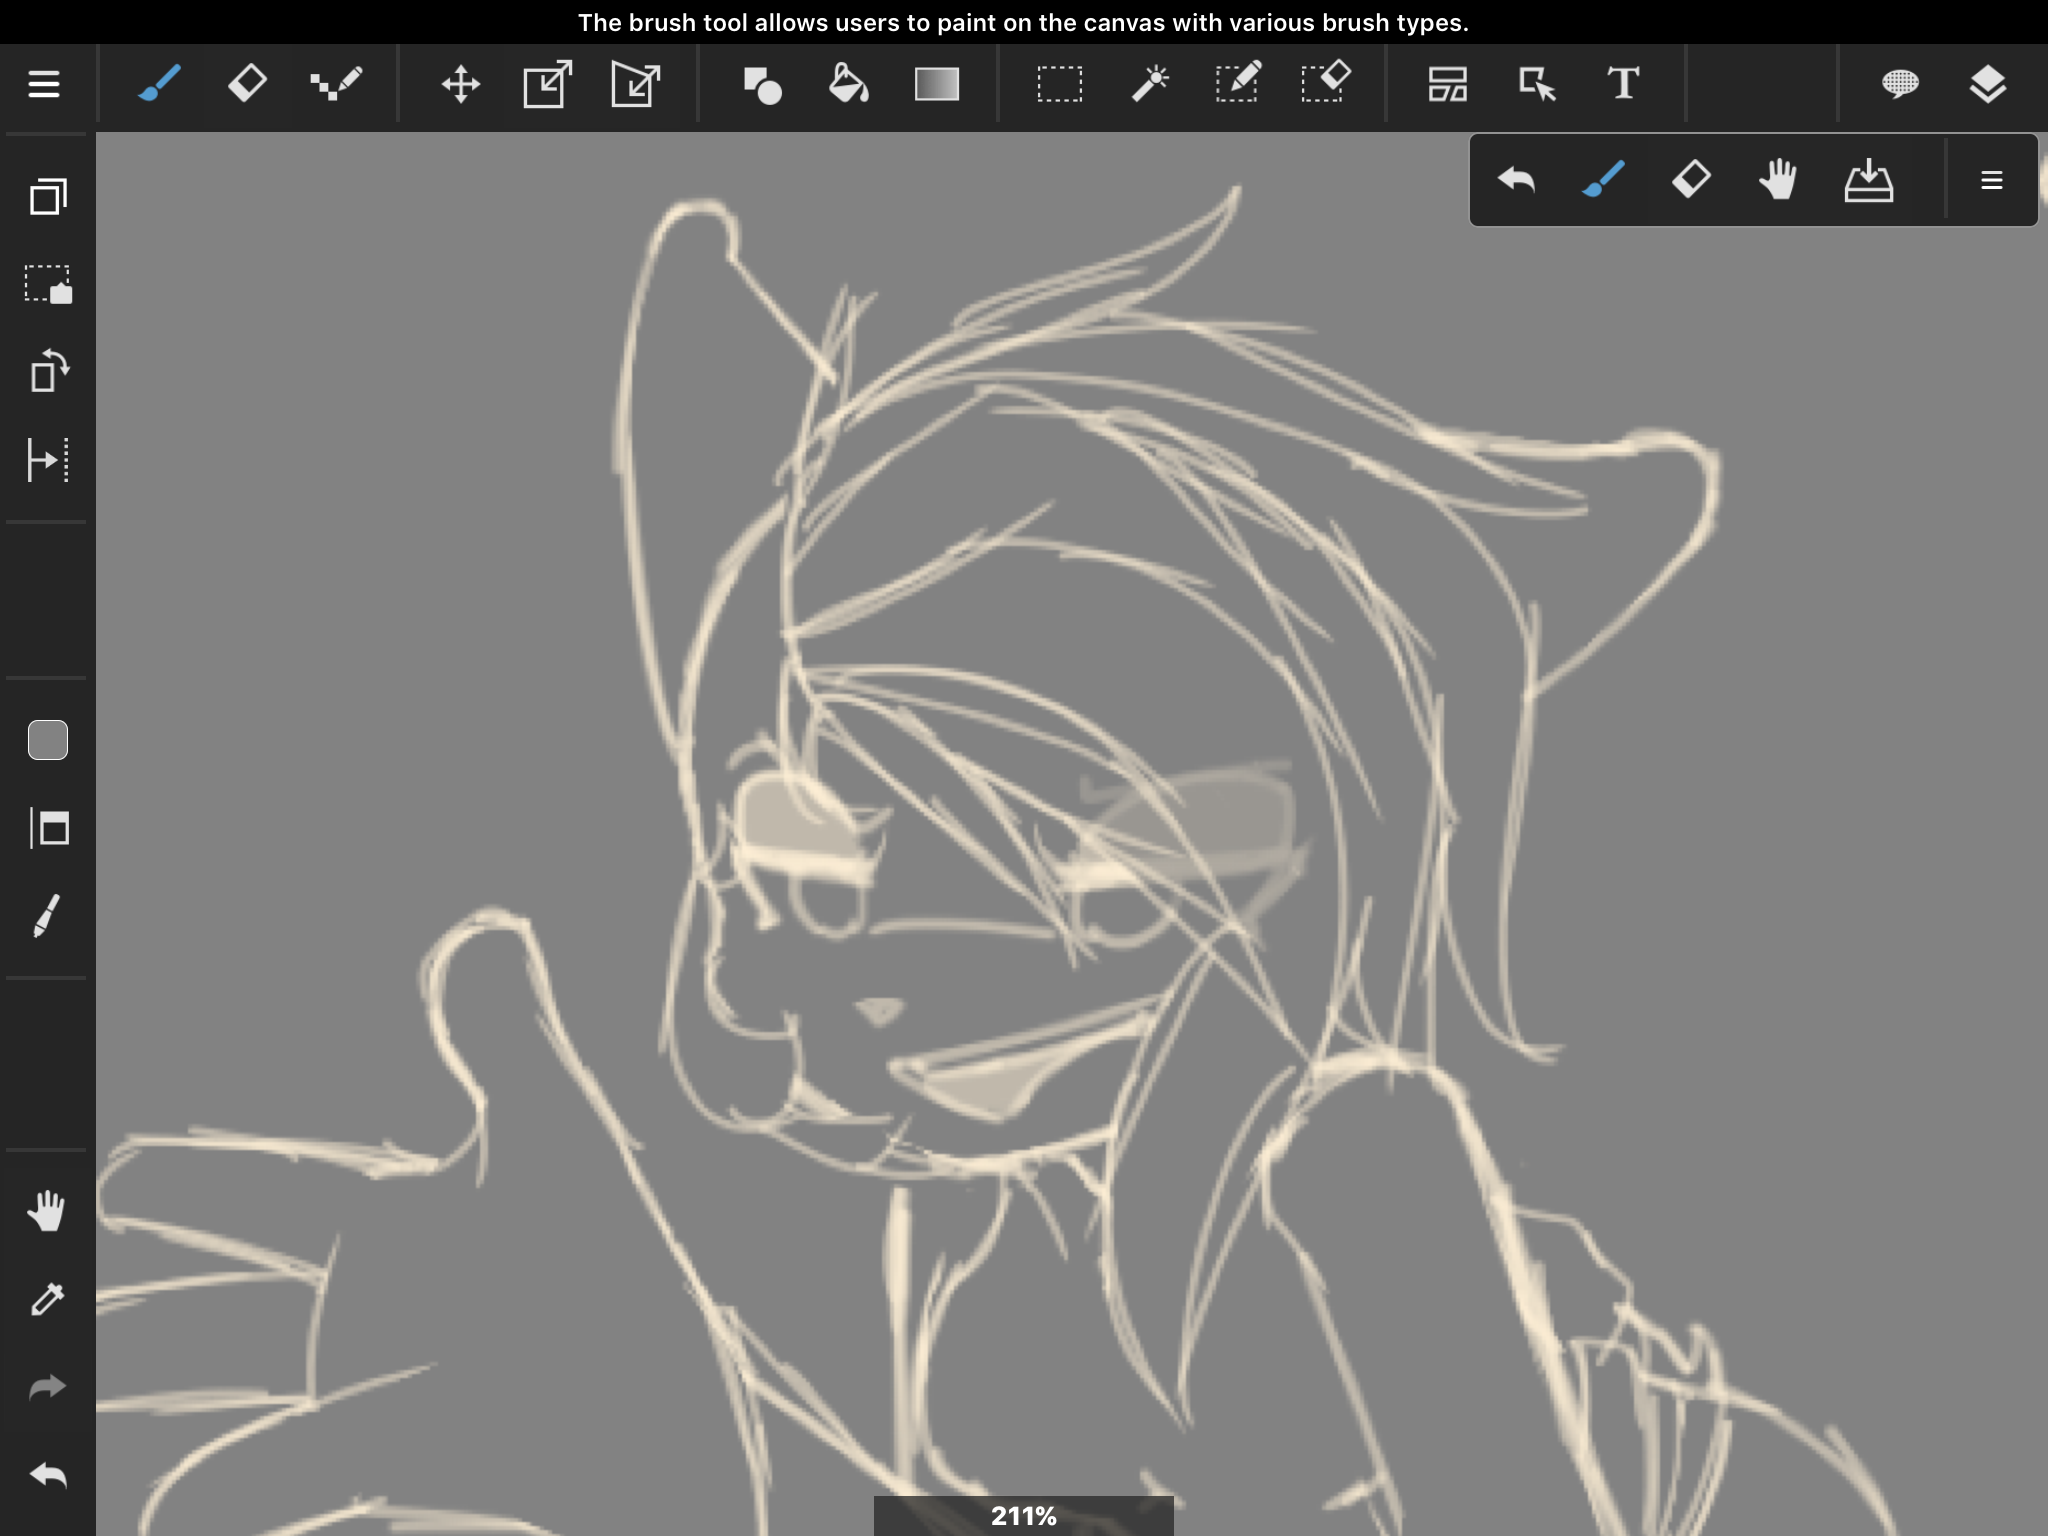Viewport: 2048px width, 1536px height.
Task: Click the 211% zoom indicator
Action: (x=1024, y=1516)
